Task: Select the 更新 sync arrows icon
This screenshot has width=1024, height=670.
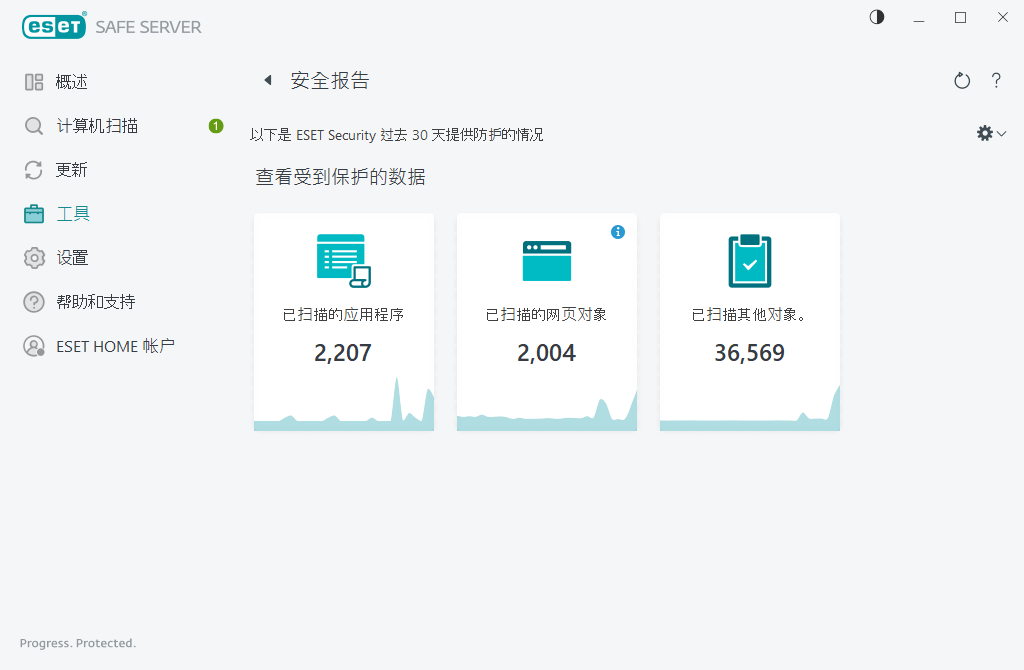Action: point(33,169)
